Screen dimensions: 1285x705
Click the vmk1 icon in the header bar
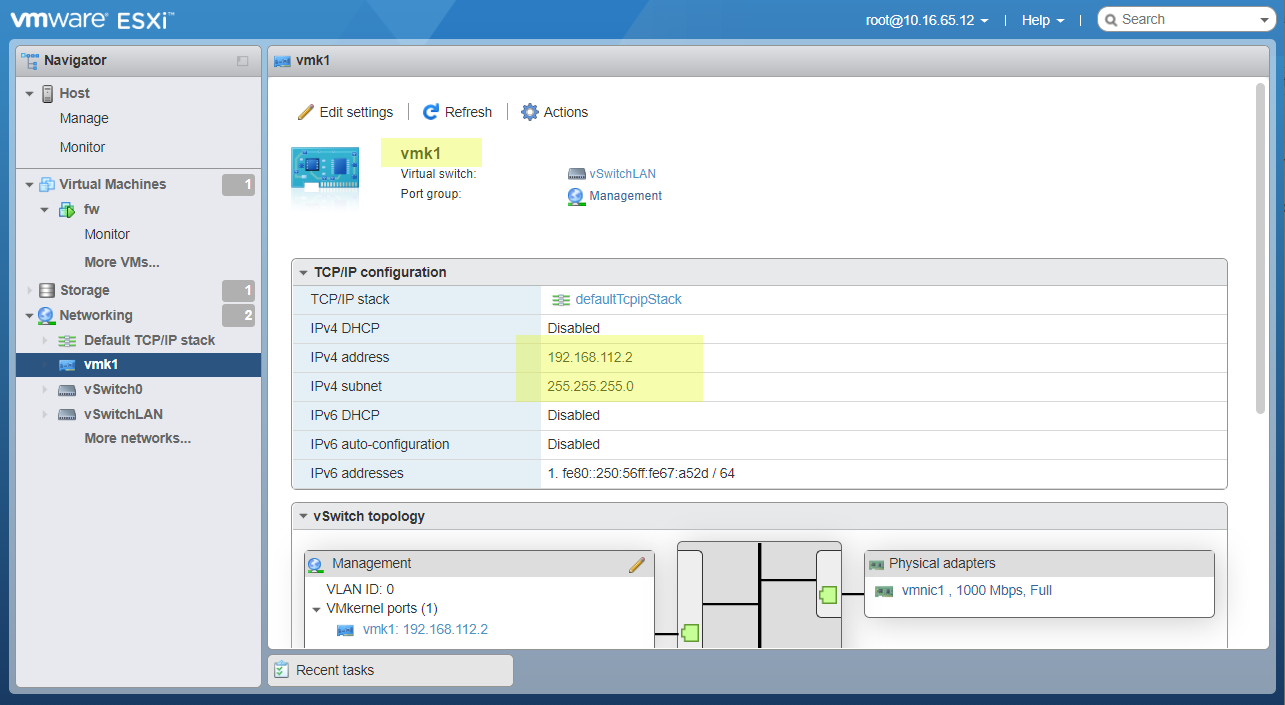282,61
